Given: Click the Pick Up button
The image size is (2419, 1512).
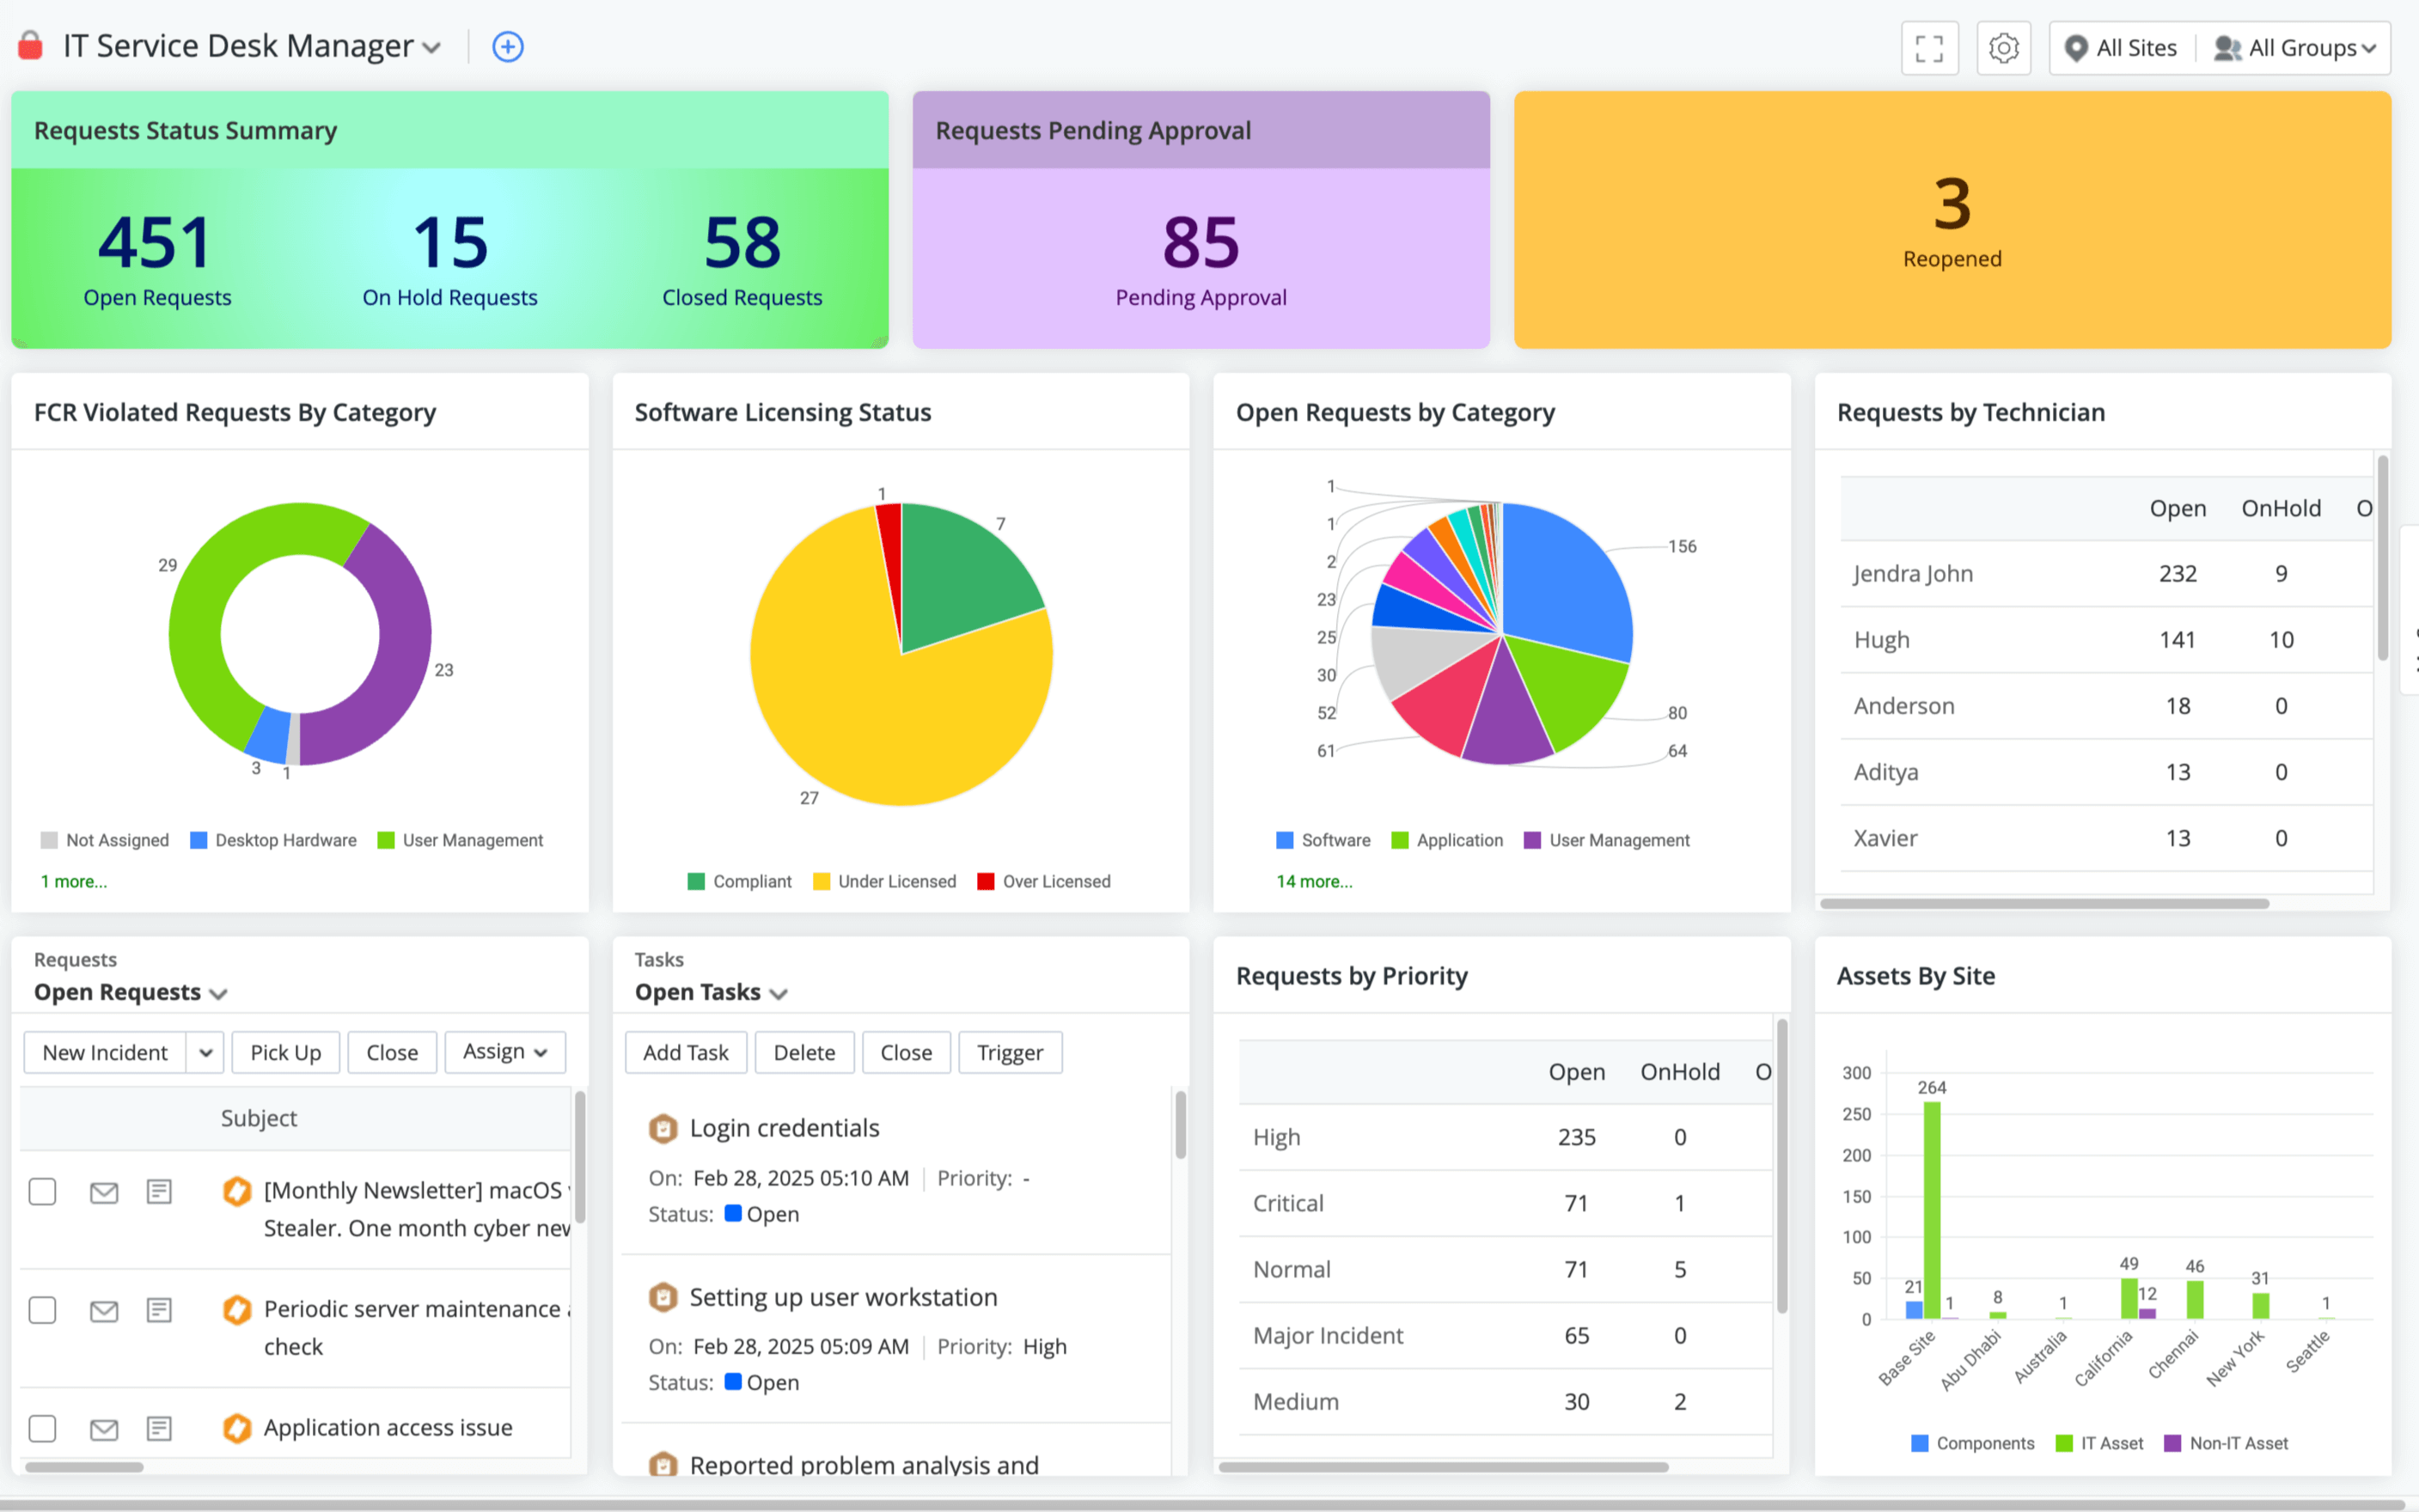Looking at the screenshot, I should 285,1052.
